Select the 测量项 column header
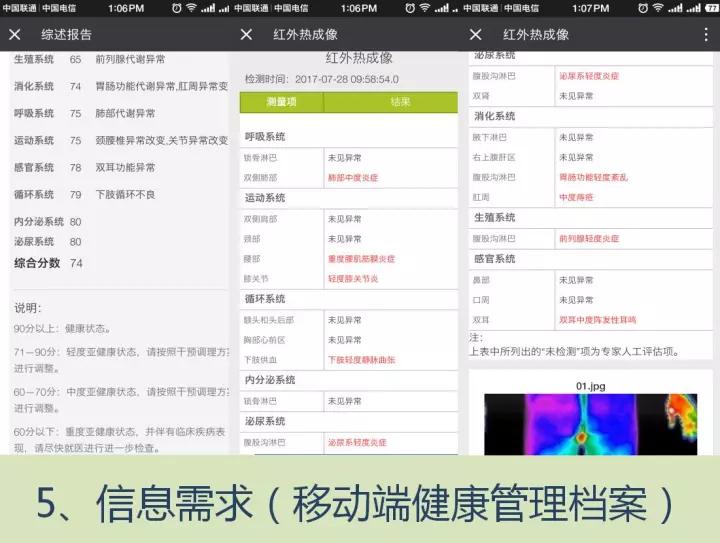The height and width of the screenshot is (543, 720). (281, 102)
